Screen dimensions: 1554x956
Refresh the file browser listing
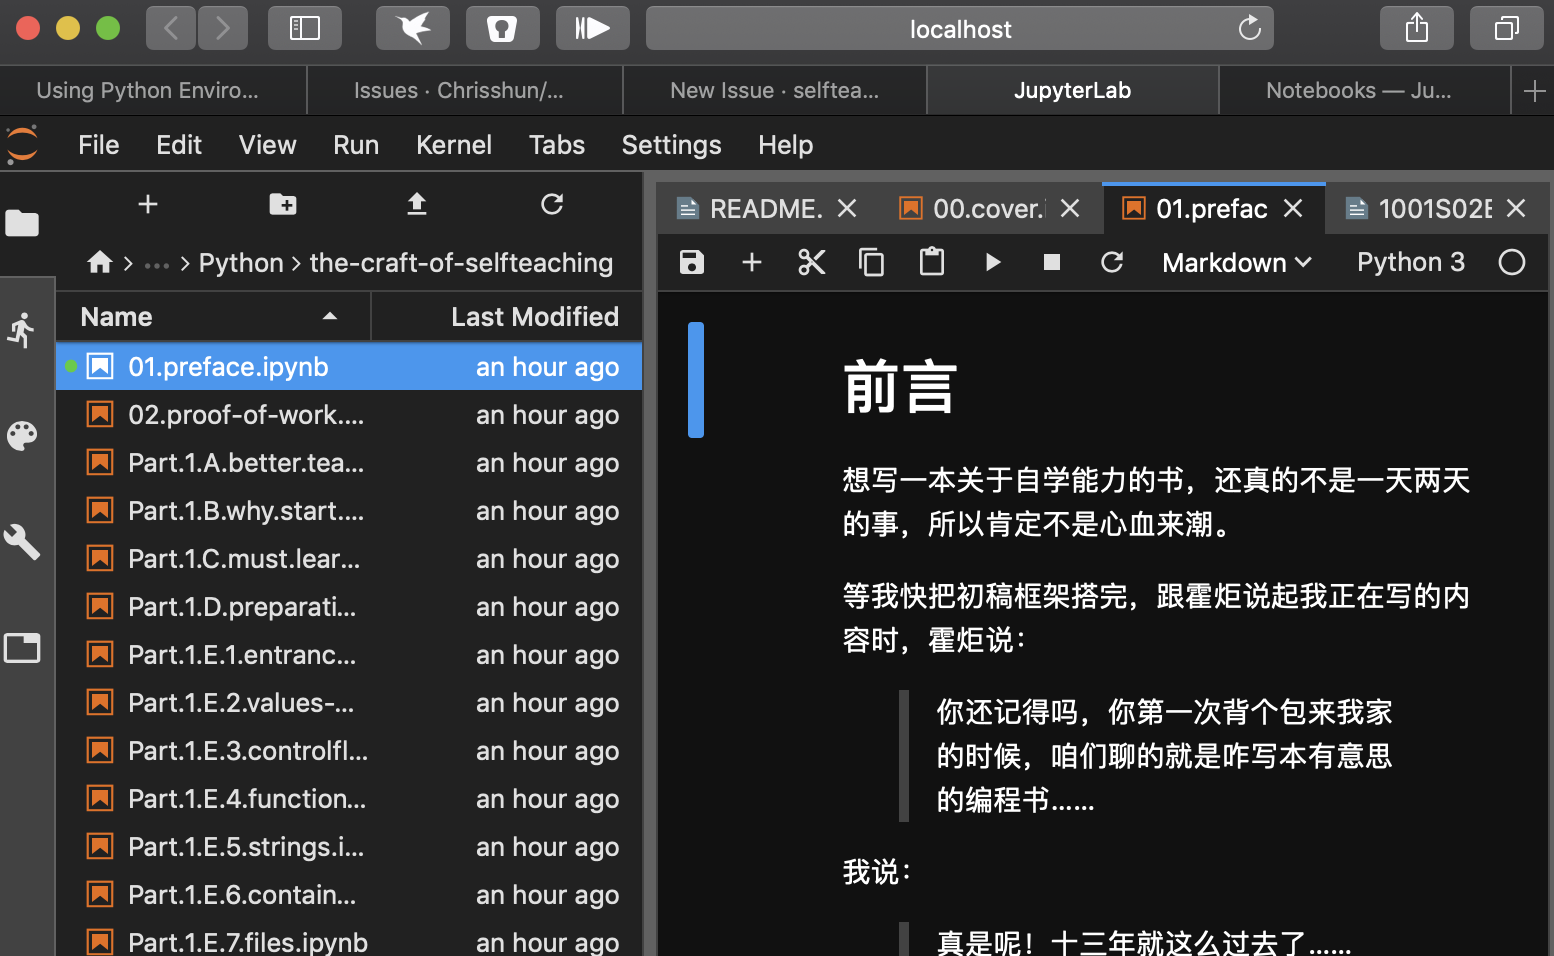tap(552, 205)
